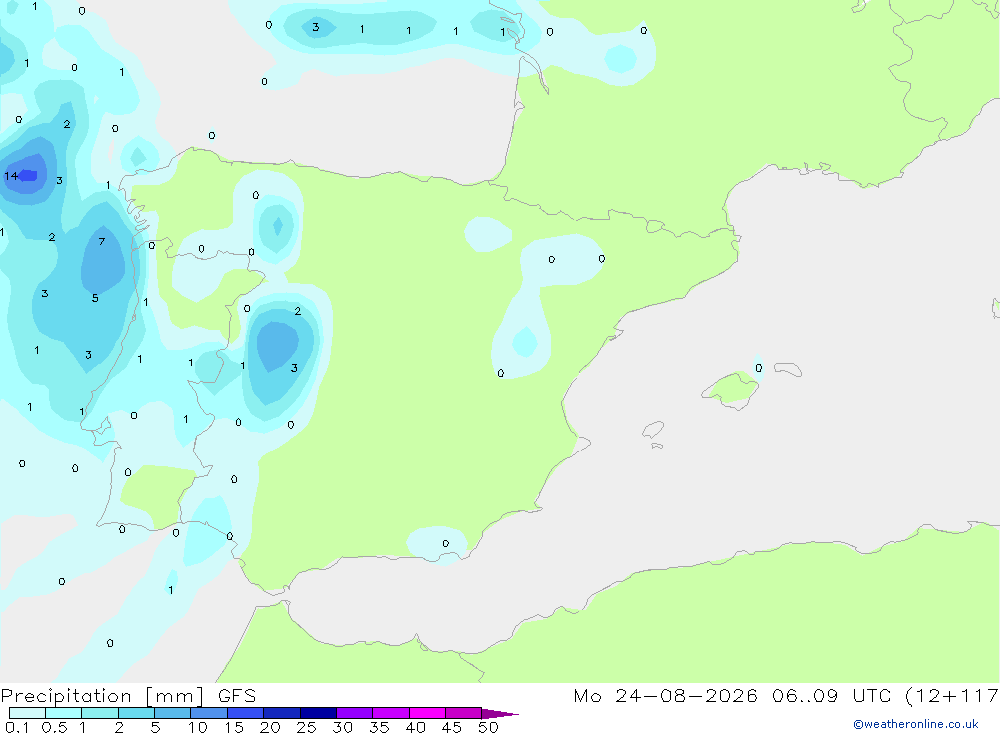The height and width of the screenshot is (733, 1000).
Task: Click the legend label 20
Action: click(x=270, y=727)
